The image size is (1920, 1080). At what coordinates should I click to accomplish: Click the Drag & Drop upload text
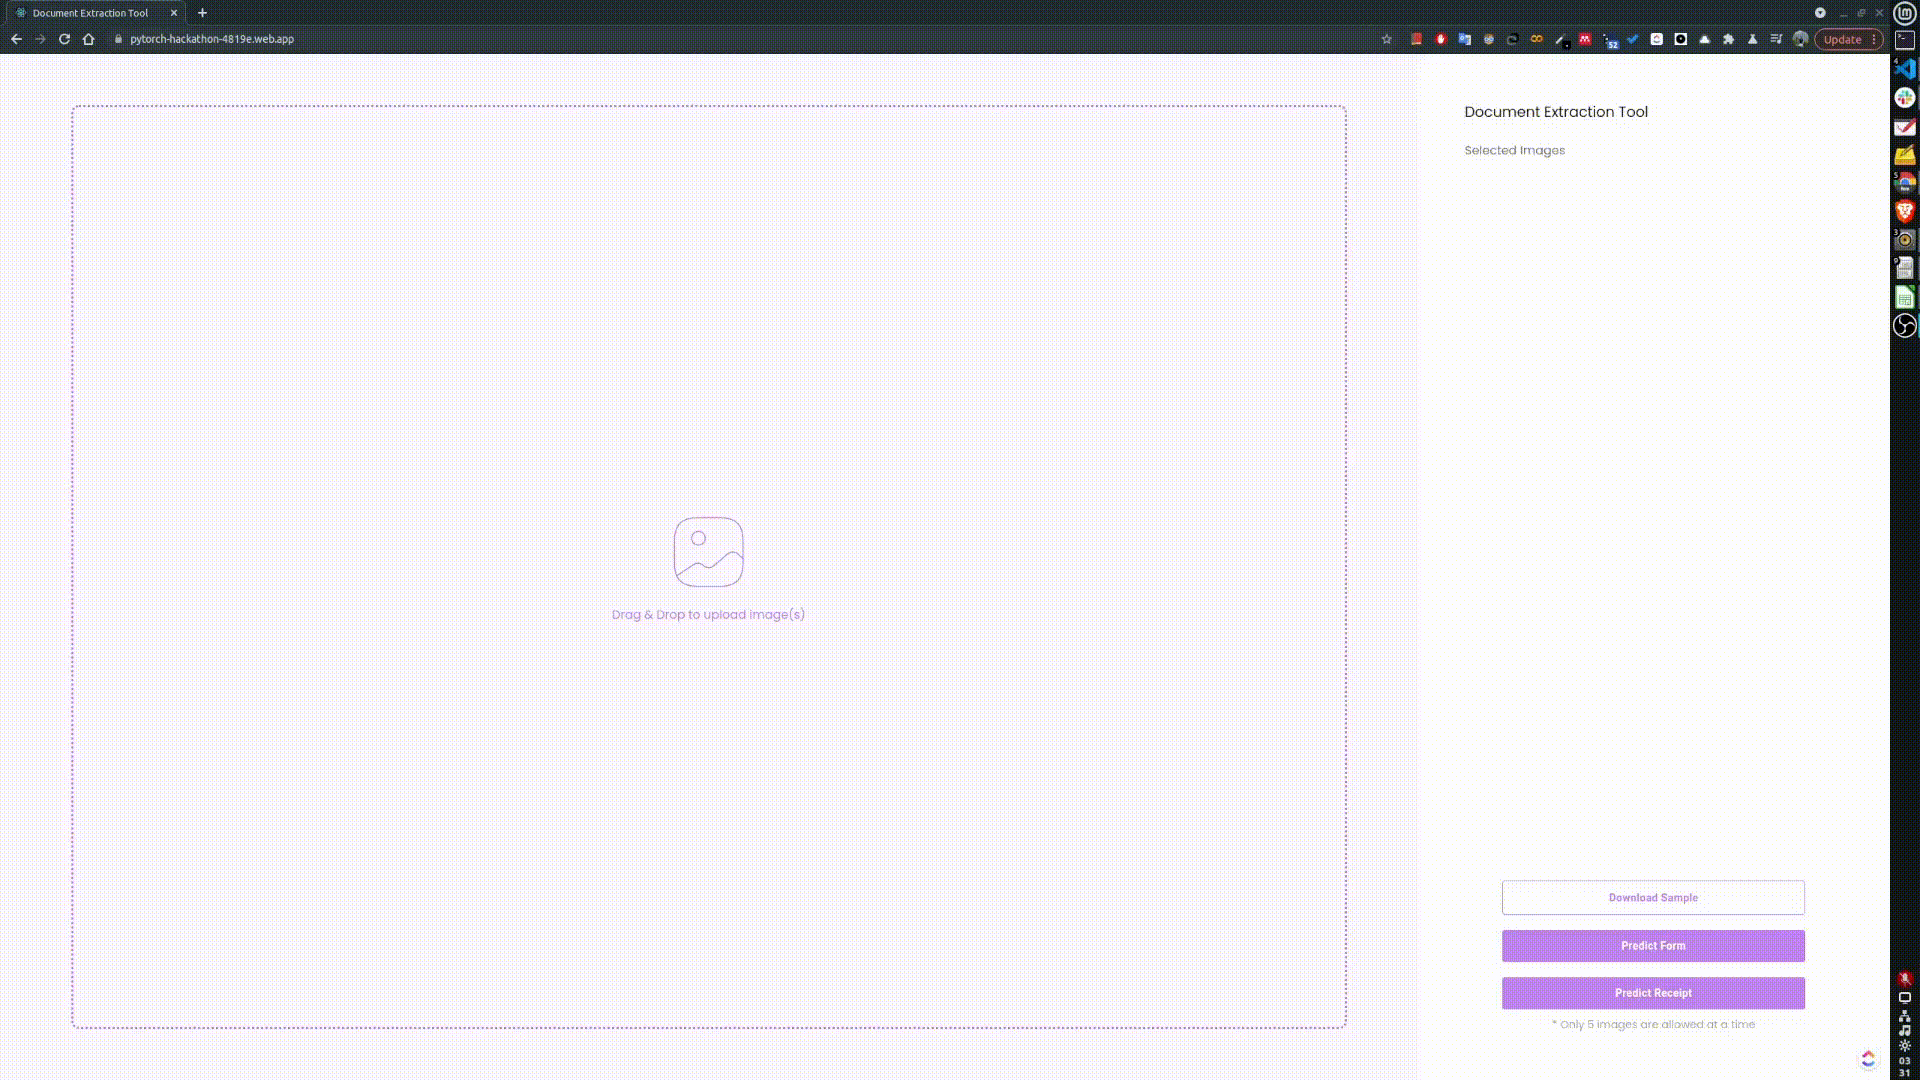click(708, 614)
